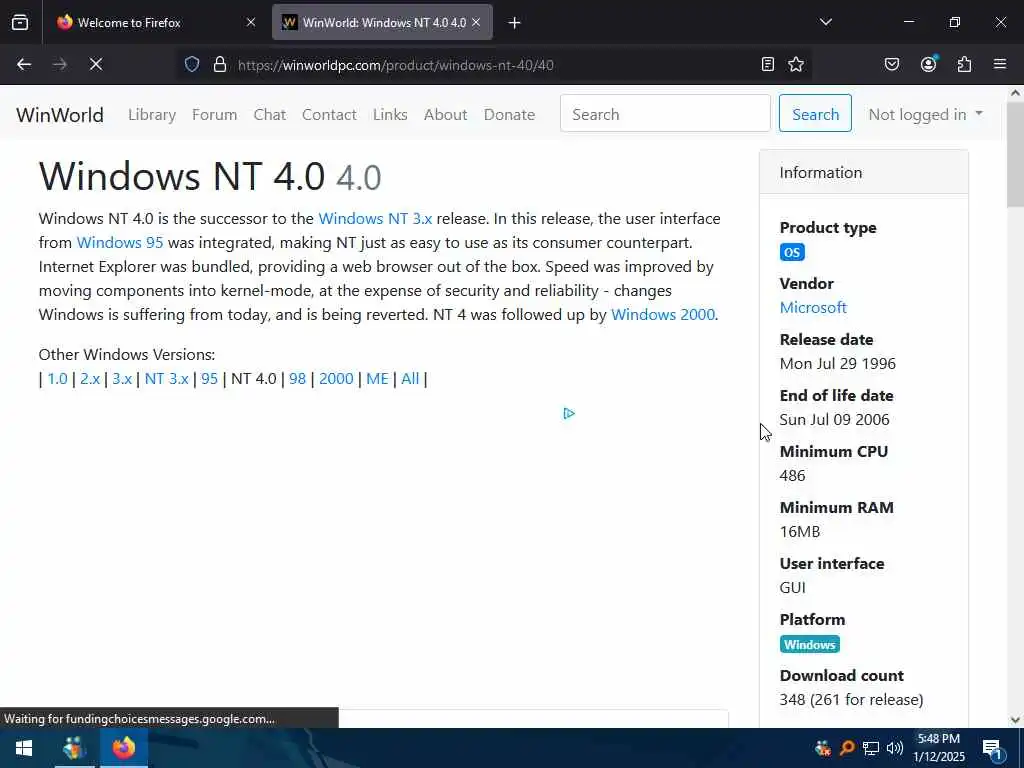This screenshot has width=1024, height=768.
Task: Go back with the back arrow
Action: [24, 64]
